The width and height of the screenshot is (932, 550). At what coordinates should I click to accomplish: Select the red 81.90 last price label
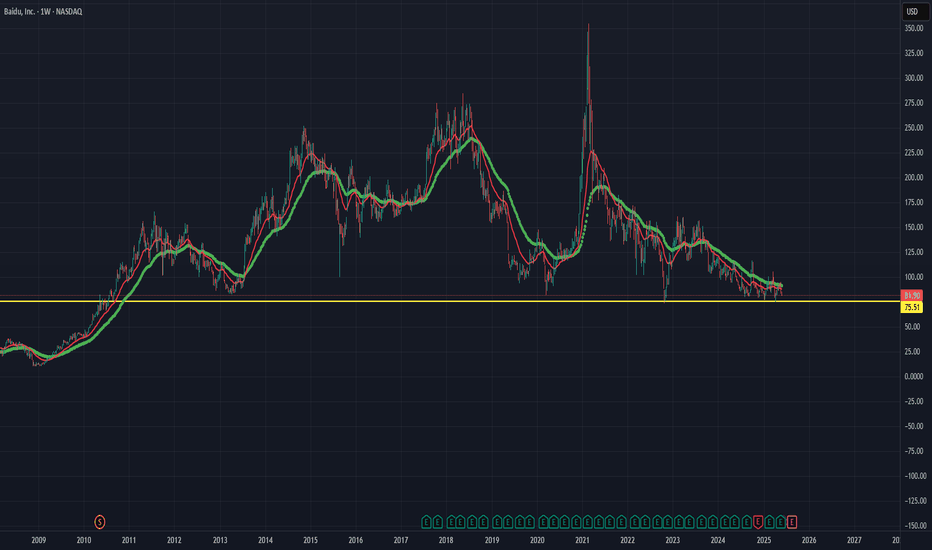912,296
